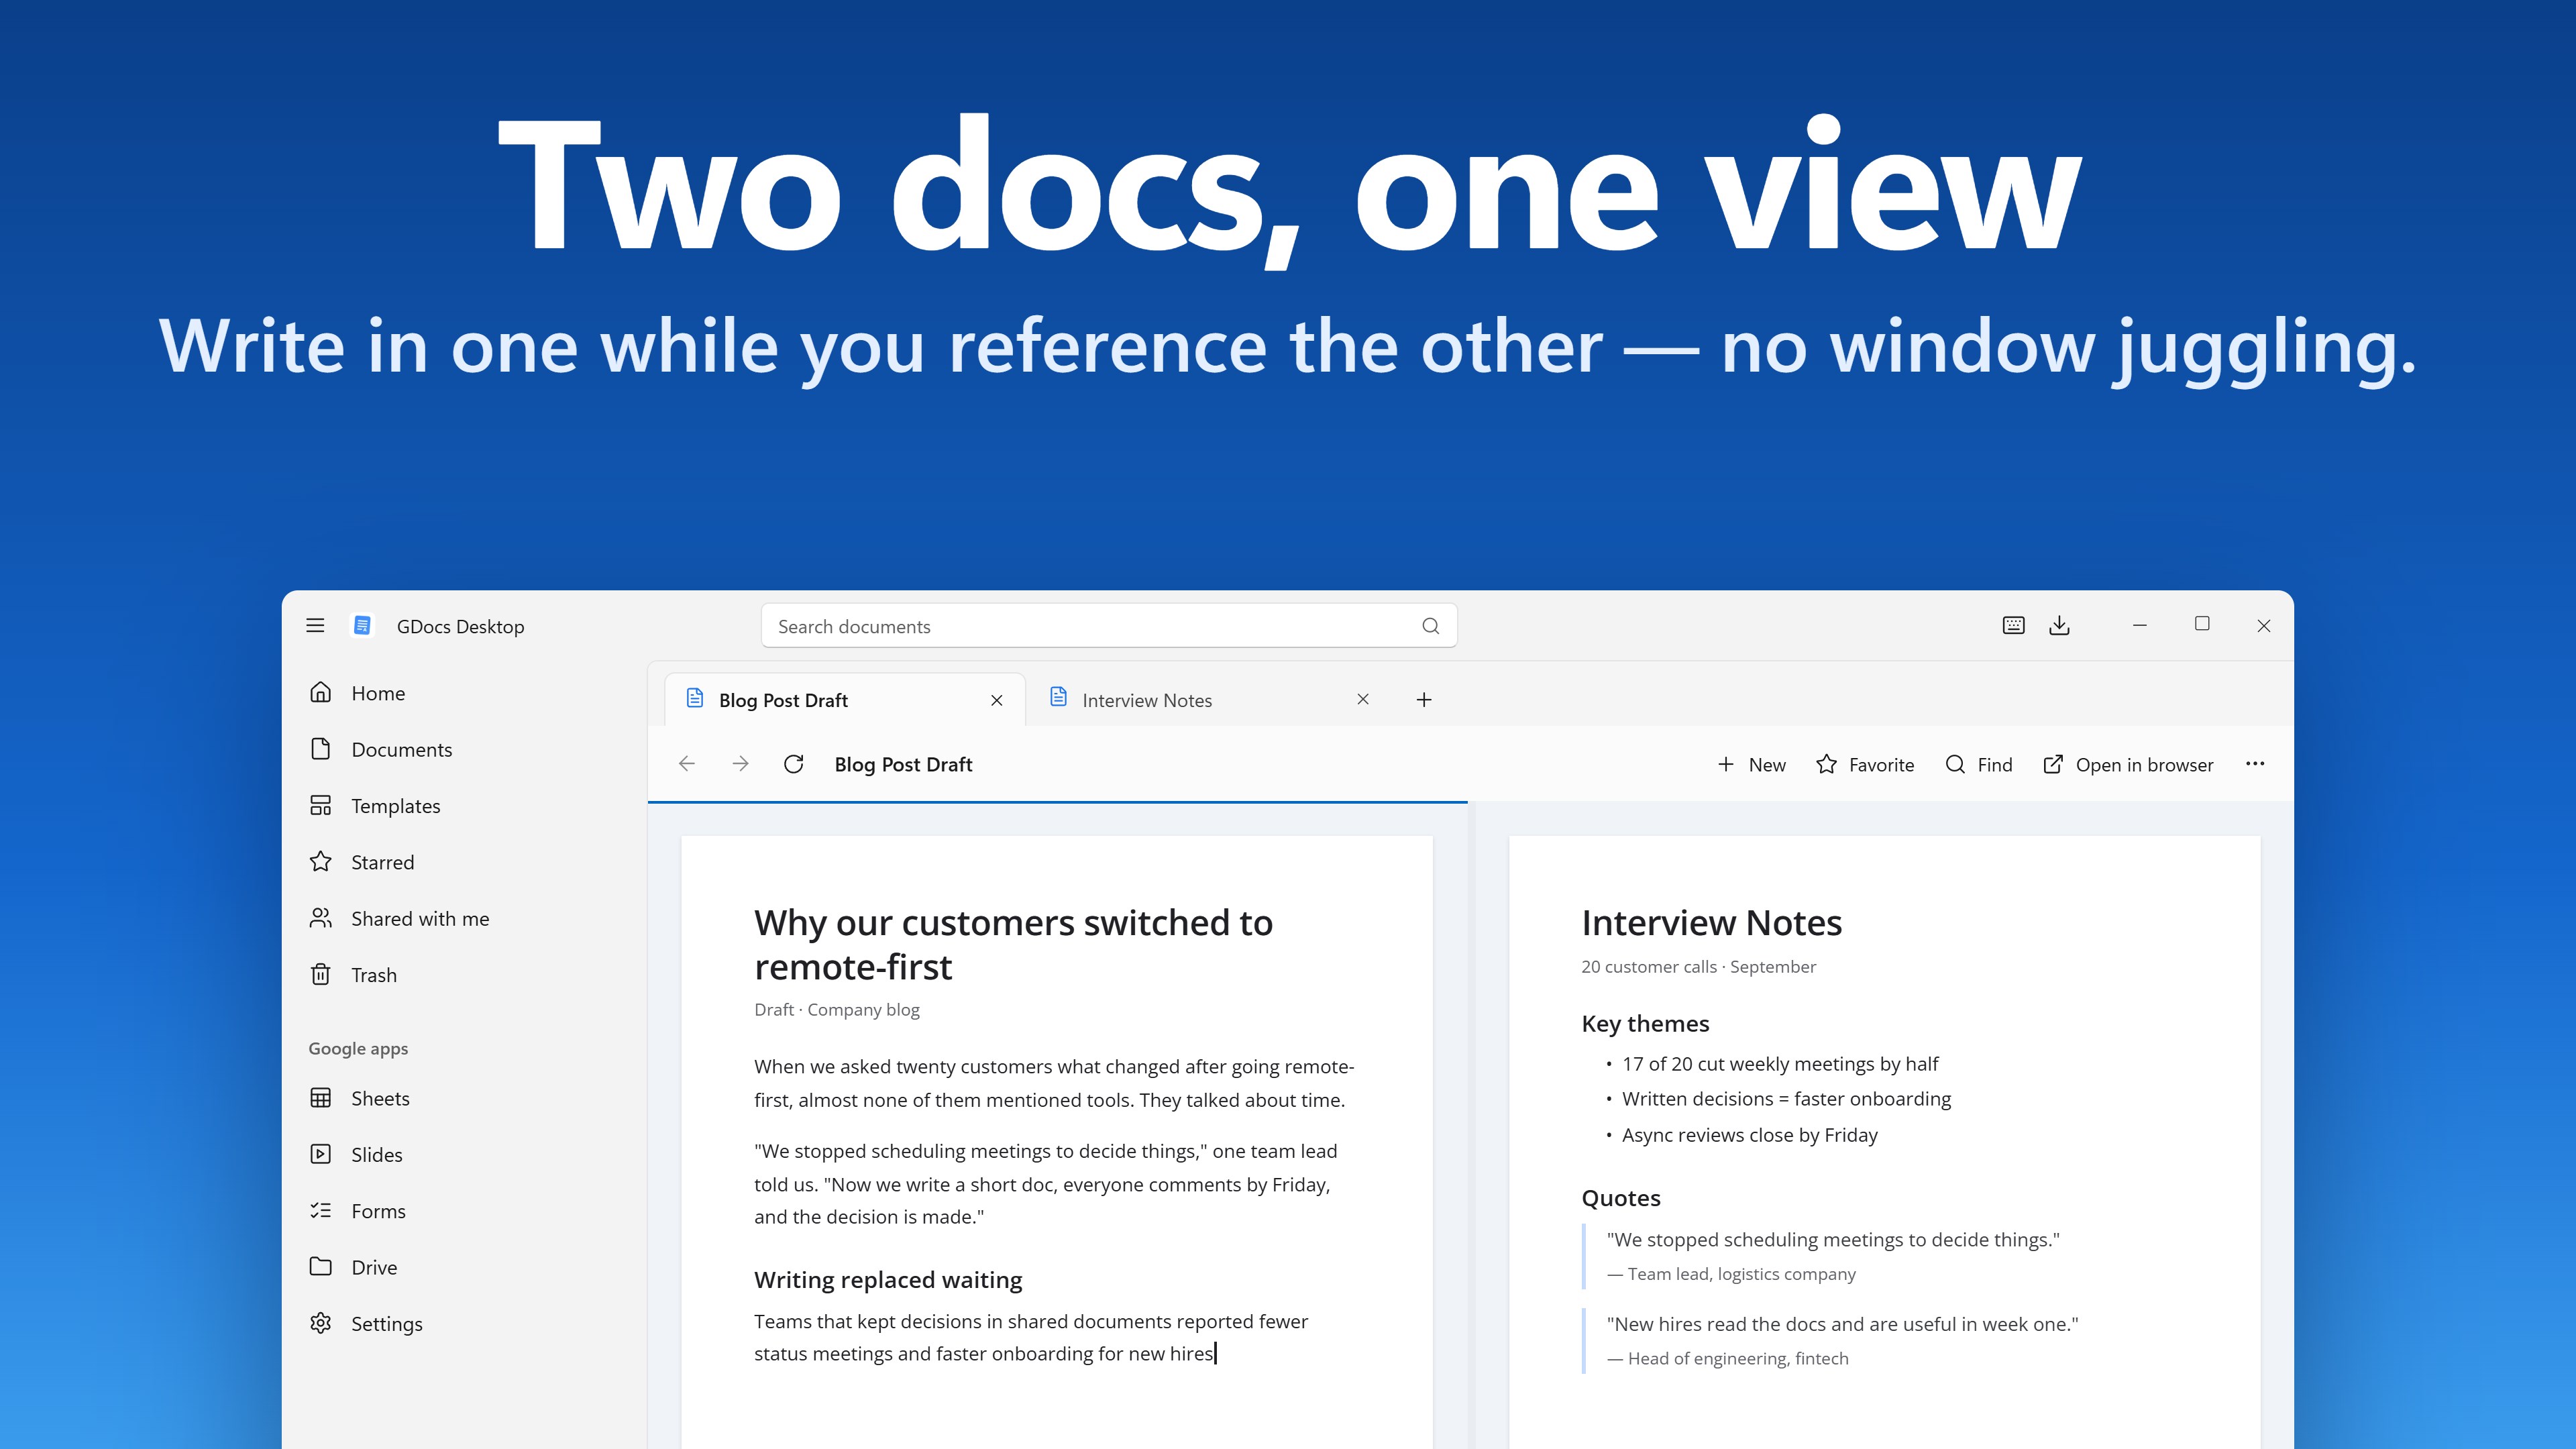Click the Favorite star icon in toolbar
This screenshot has height=1449, width=2576.
click(x=1826, y=764)
